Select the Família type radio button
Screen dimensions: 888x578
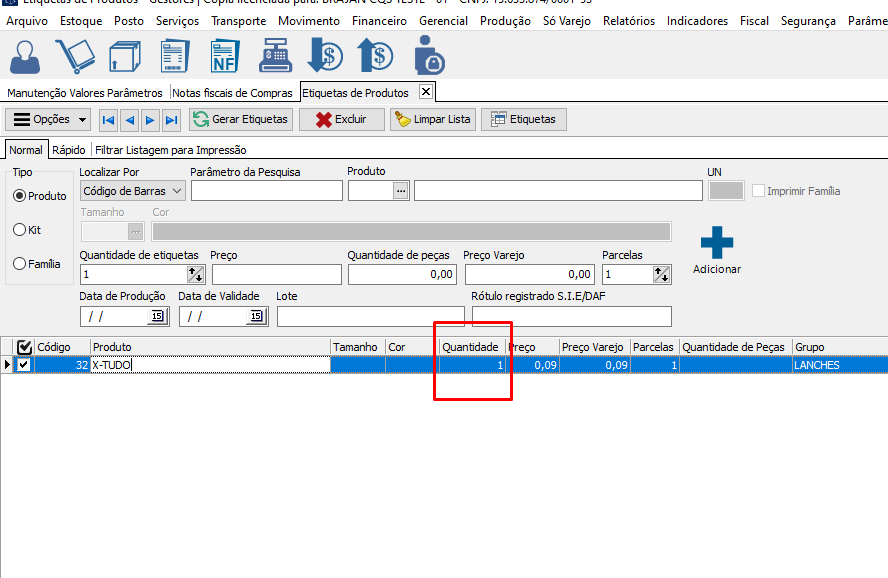tap(20, 264)
